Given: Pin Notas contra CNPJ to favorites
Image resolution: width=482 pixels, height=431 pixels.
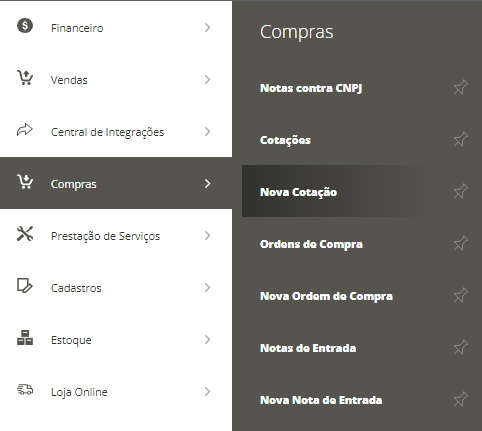Looking at the screenshot, I should 461,88.
